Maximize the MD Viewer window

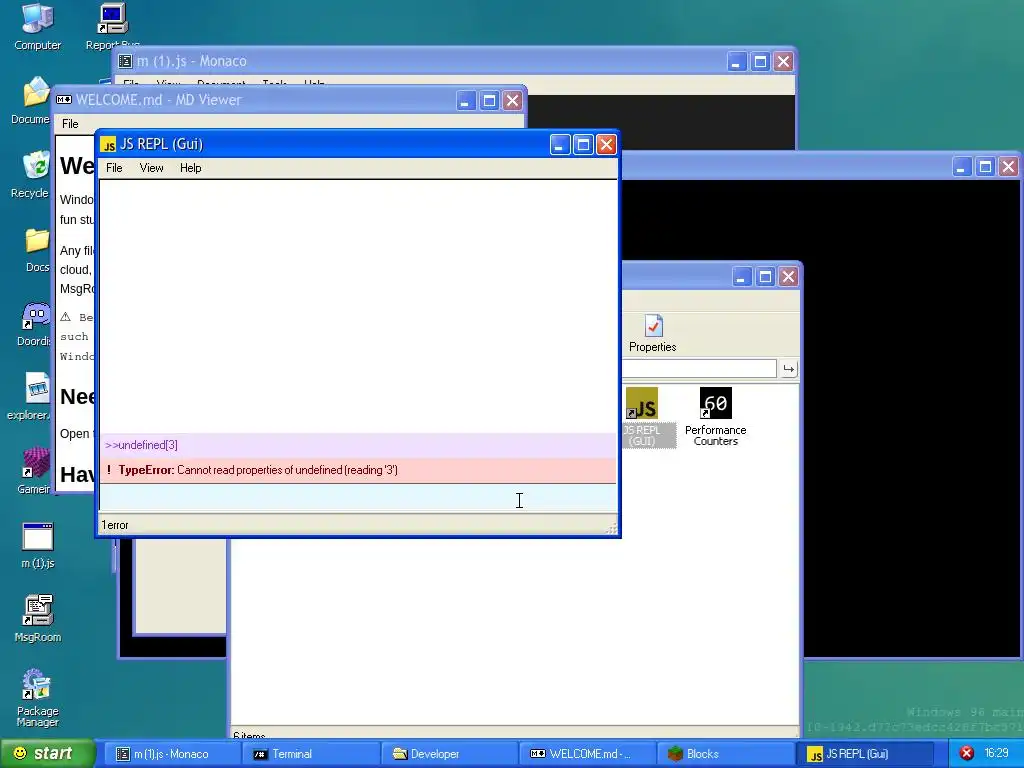[x=489, y=100]
